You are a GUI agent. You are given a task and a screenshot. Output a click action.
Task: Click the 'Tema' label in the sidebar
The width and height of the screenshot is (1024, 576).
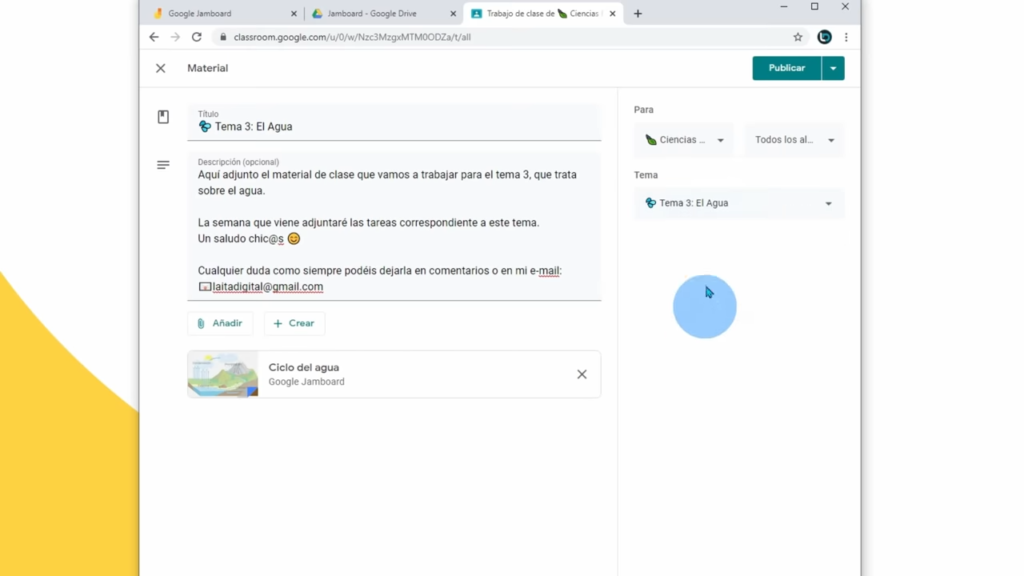(x=646, y=175)
